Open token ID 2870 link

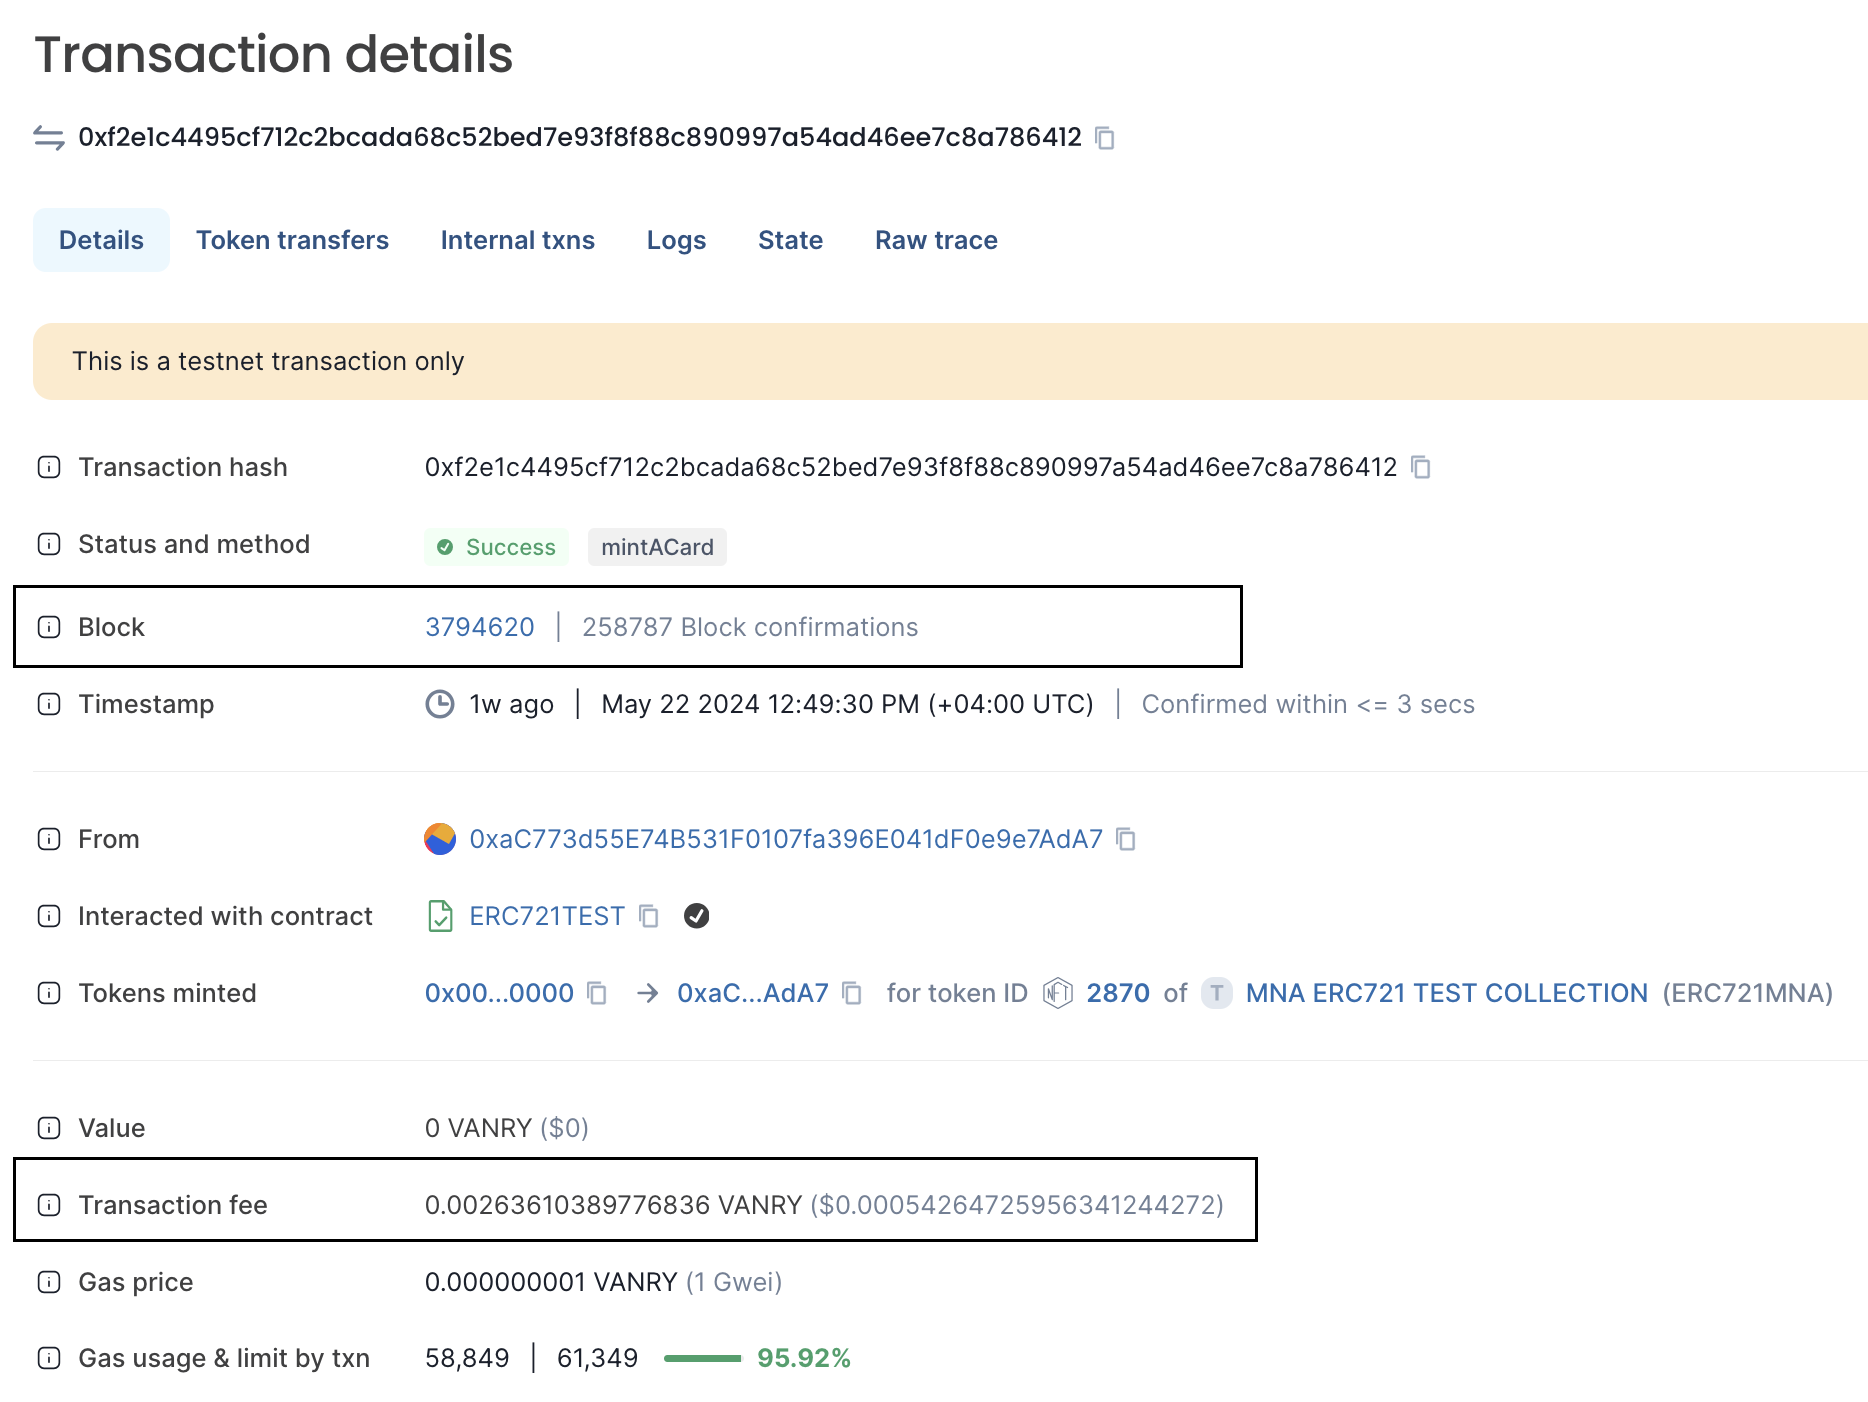coord(1118,993)
